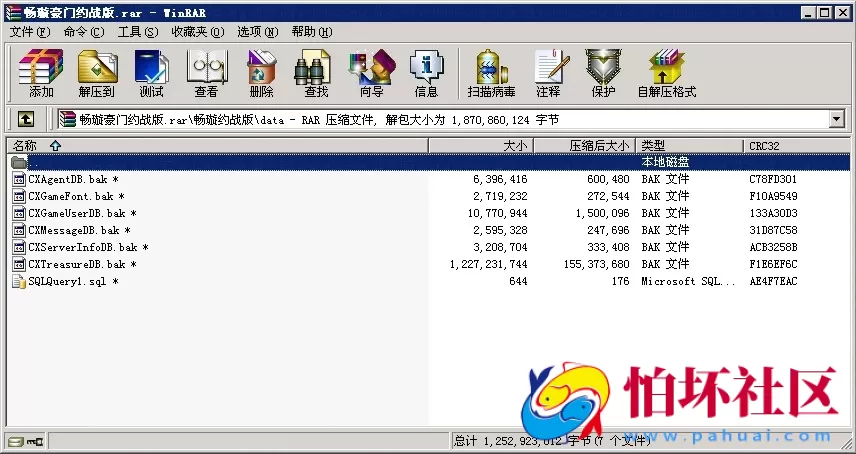Click the archive path text field
The height and width of the screenshot is (454, 856).
[445, 119]
